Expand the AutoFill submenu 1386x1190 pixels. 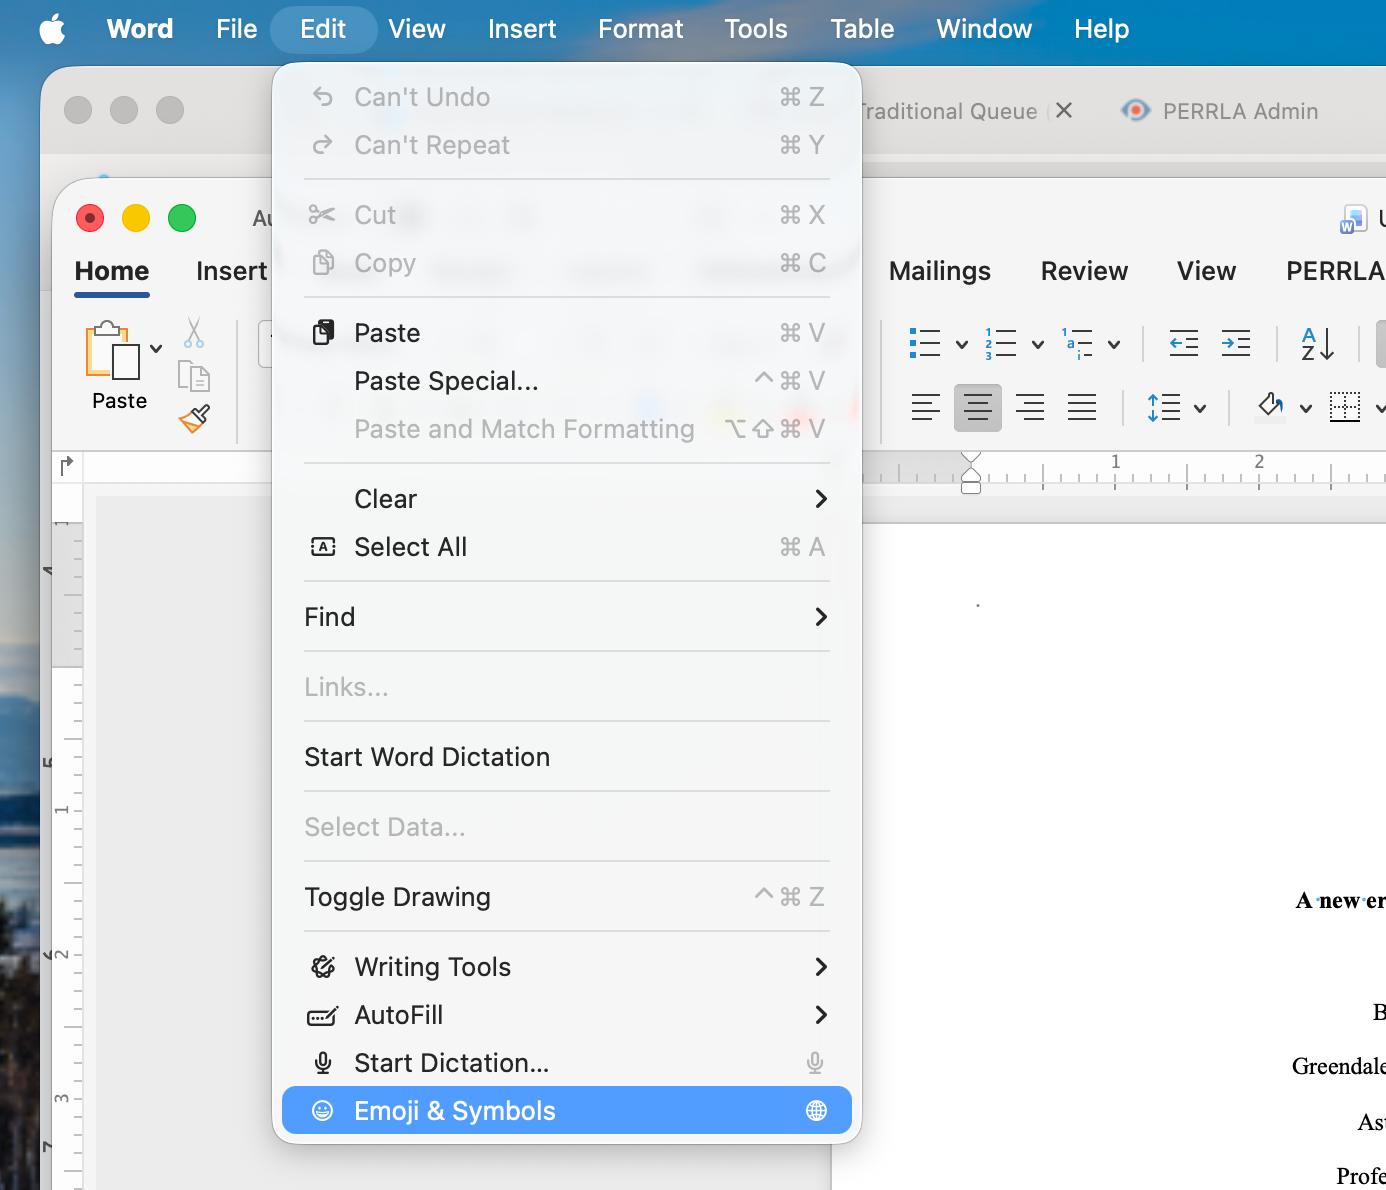click(567, 1015)
